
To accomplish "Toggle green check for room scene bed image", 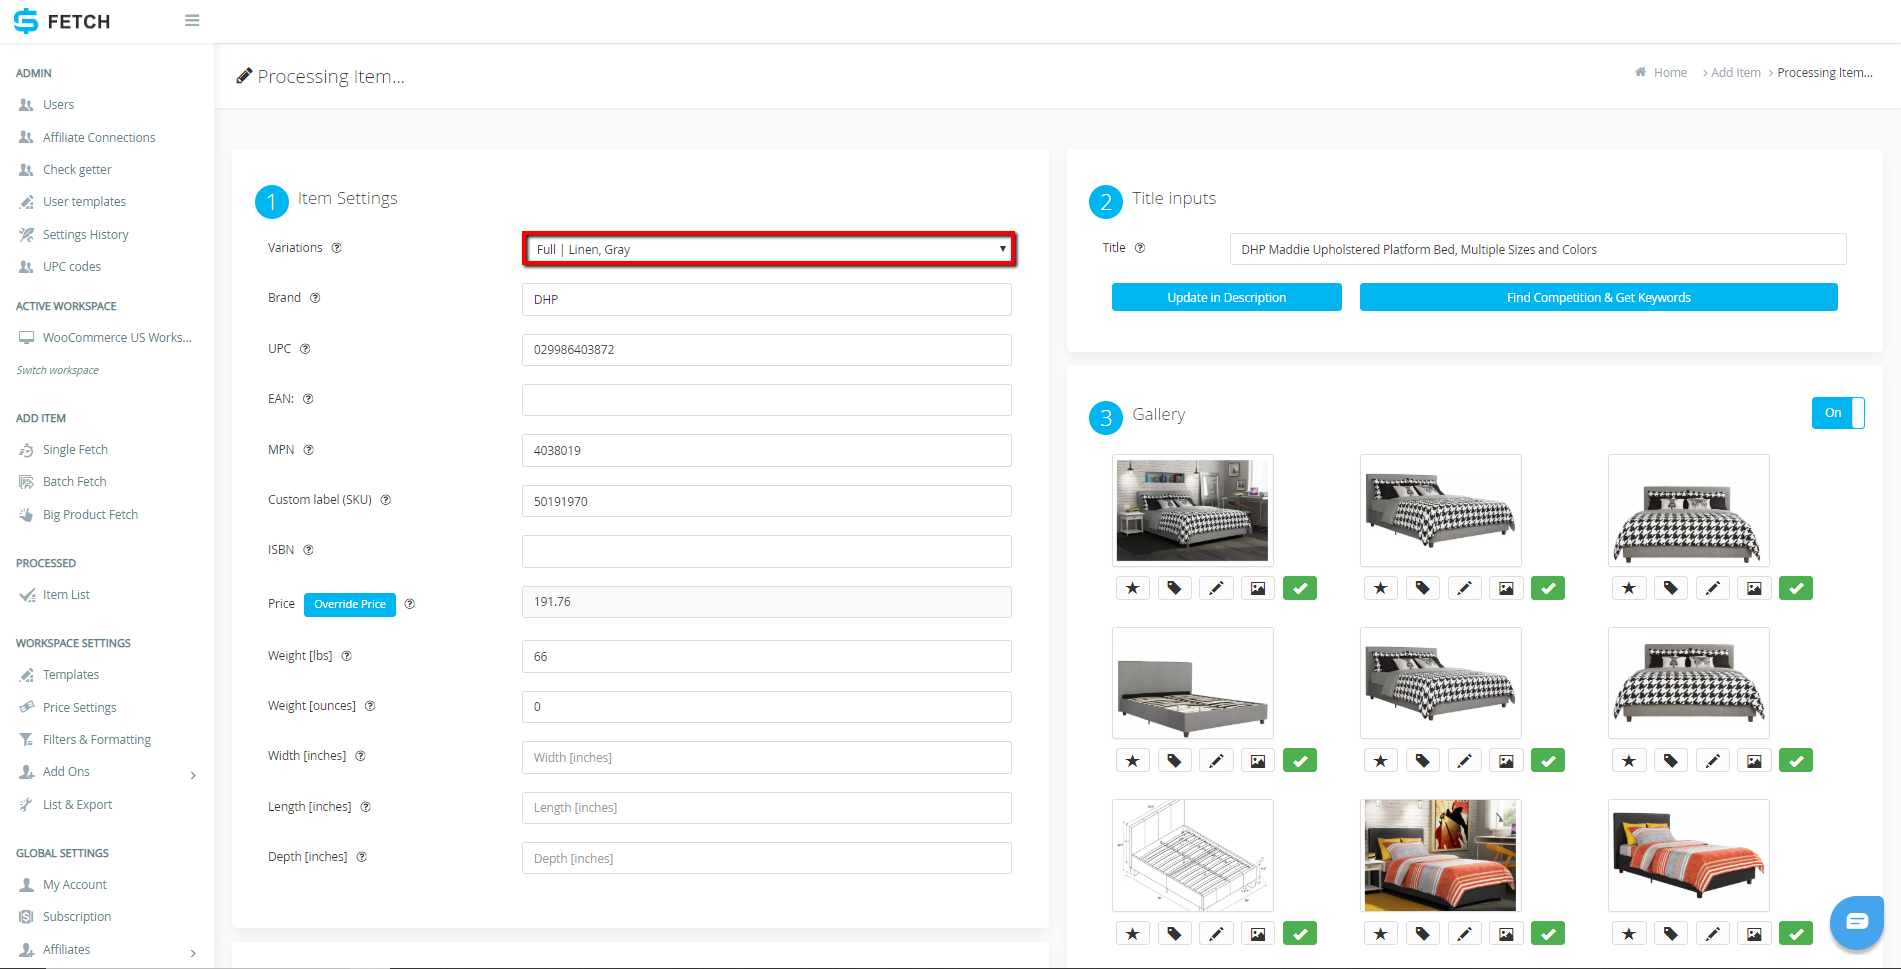I will click(1300, 588).
